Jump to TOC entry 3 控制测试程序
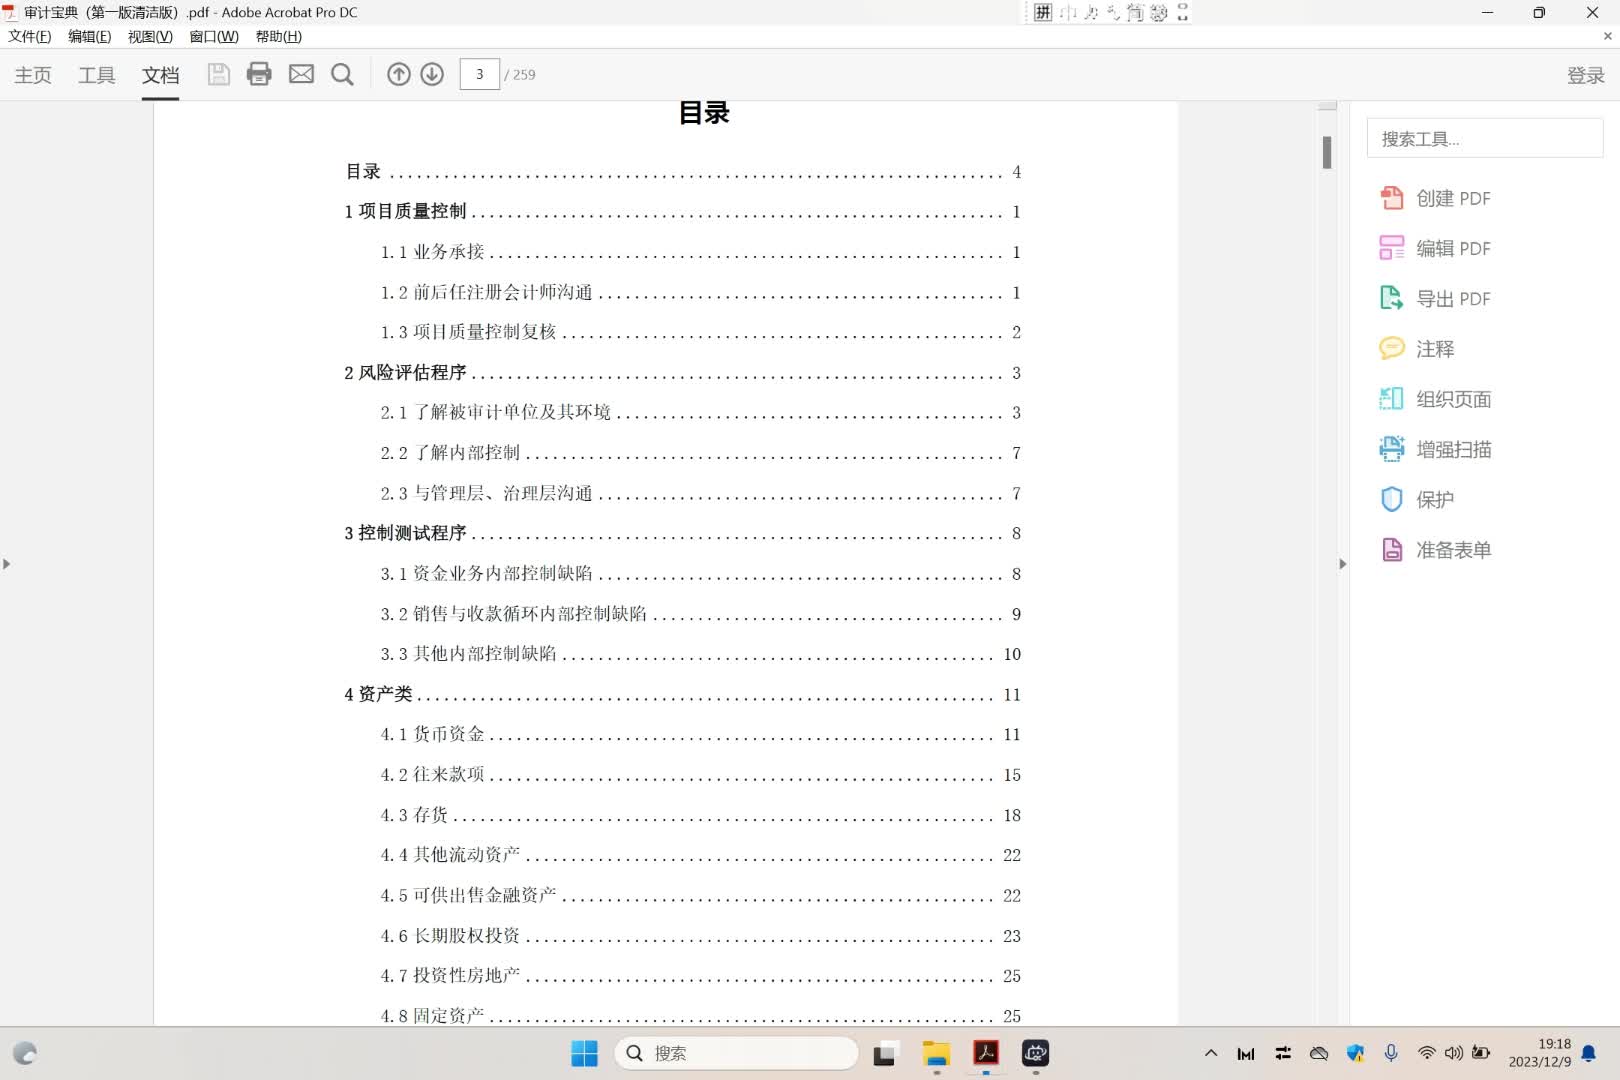The image size is (1620, 1080). click(682, 533)
